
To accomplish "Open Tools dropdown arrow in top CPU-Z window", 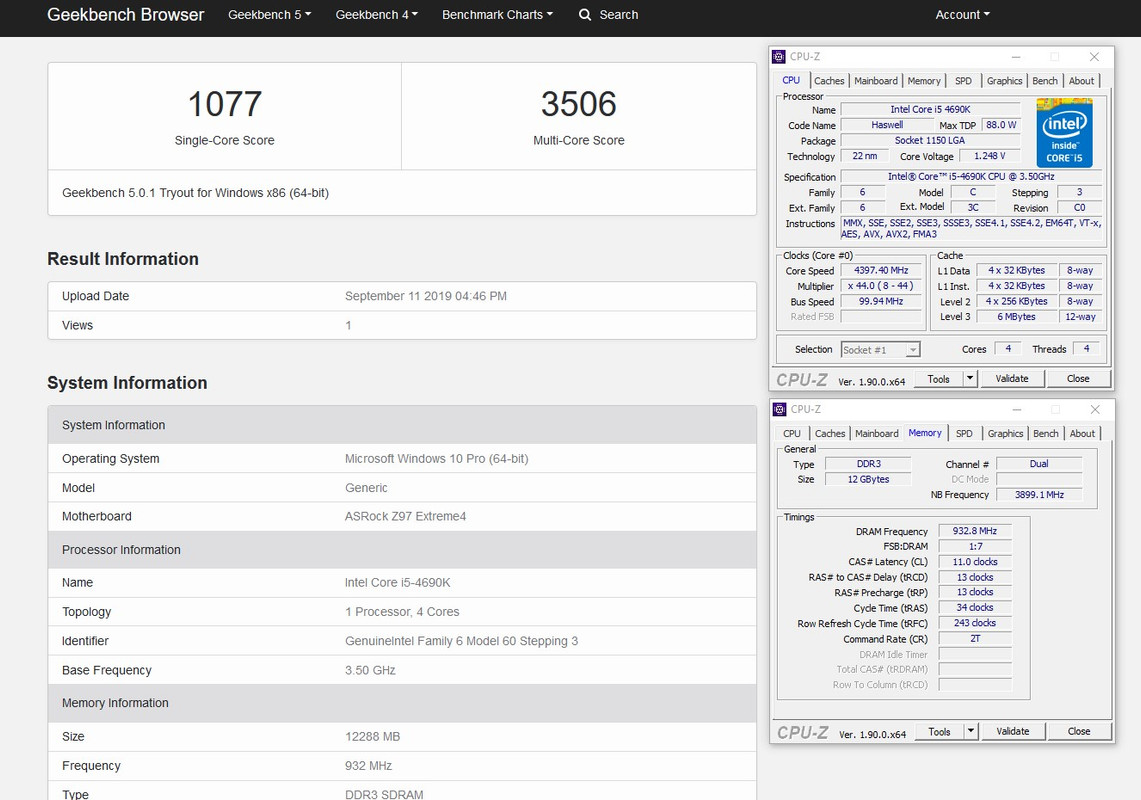I will 969,379.
